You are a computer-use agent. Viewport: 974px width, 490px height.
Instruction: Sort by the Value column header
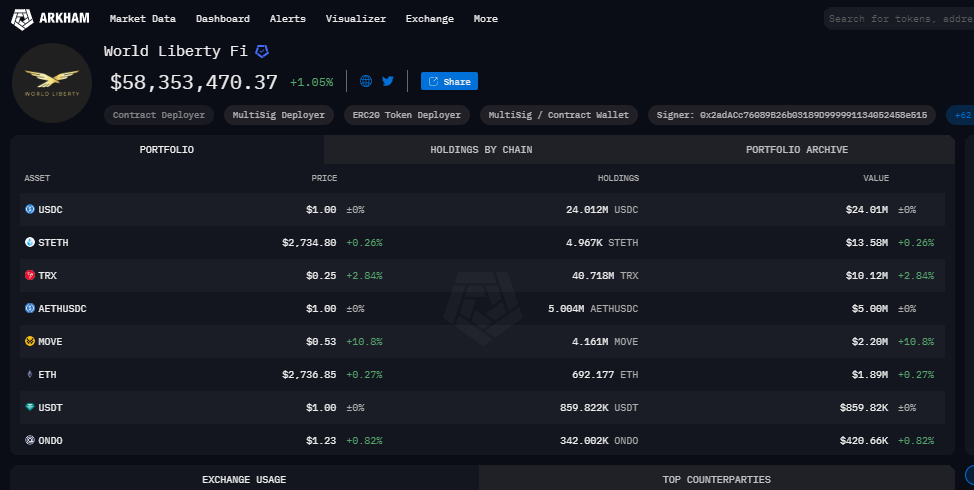pos(876,178)
